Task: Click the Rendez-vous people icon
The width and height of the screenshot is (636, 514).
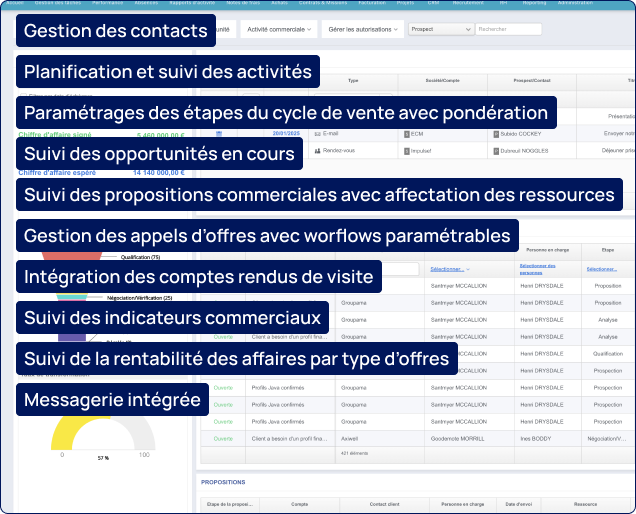Action: coord(317,149)
